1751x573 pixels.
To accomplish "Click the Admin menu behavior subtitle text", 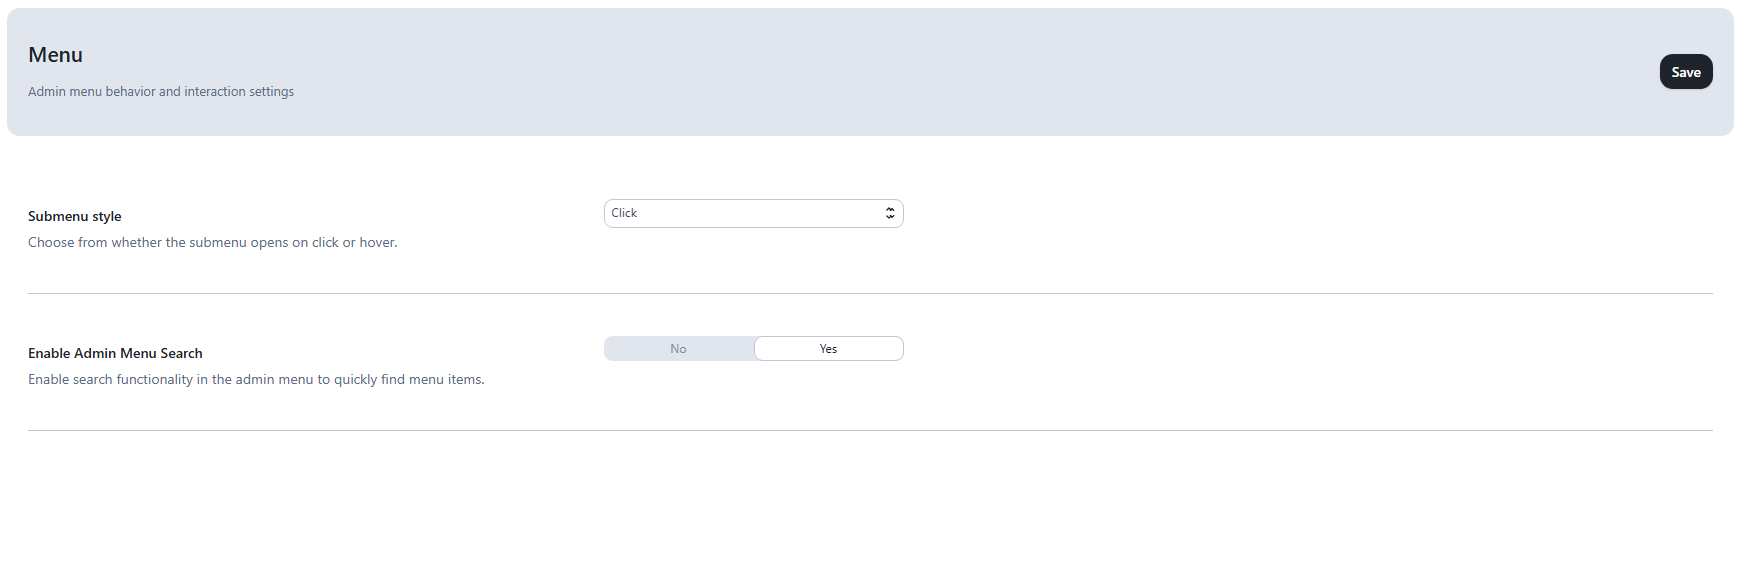I will [161, 91].
